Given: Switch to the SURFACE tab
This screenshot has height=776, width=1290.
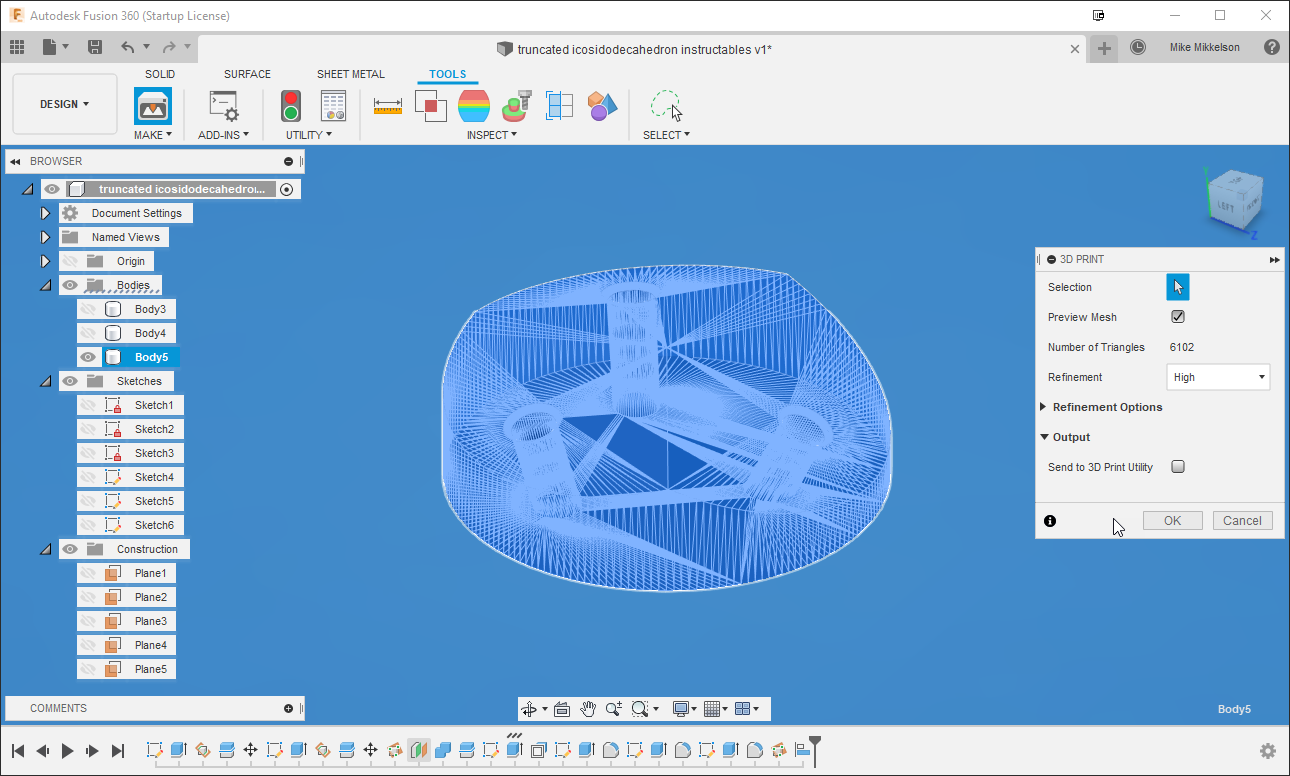Looking at the screenshot, I should 247,74.
